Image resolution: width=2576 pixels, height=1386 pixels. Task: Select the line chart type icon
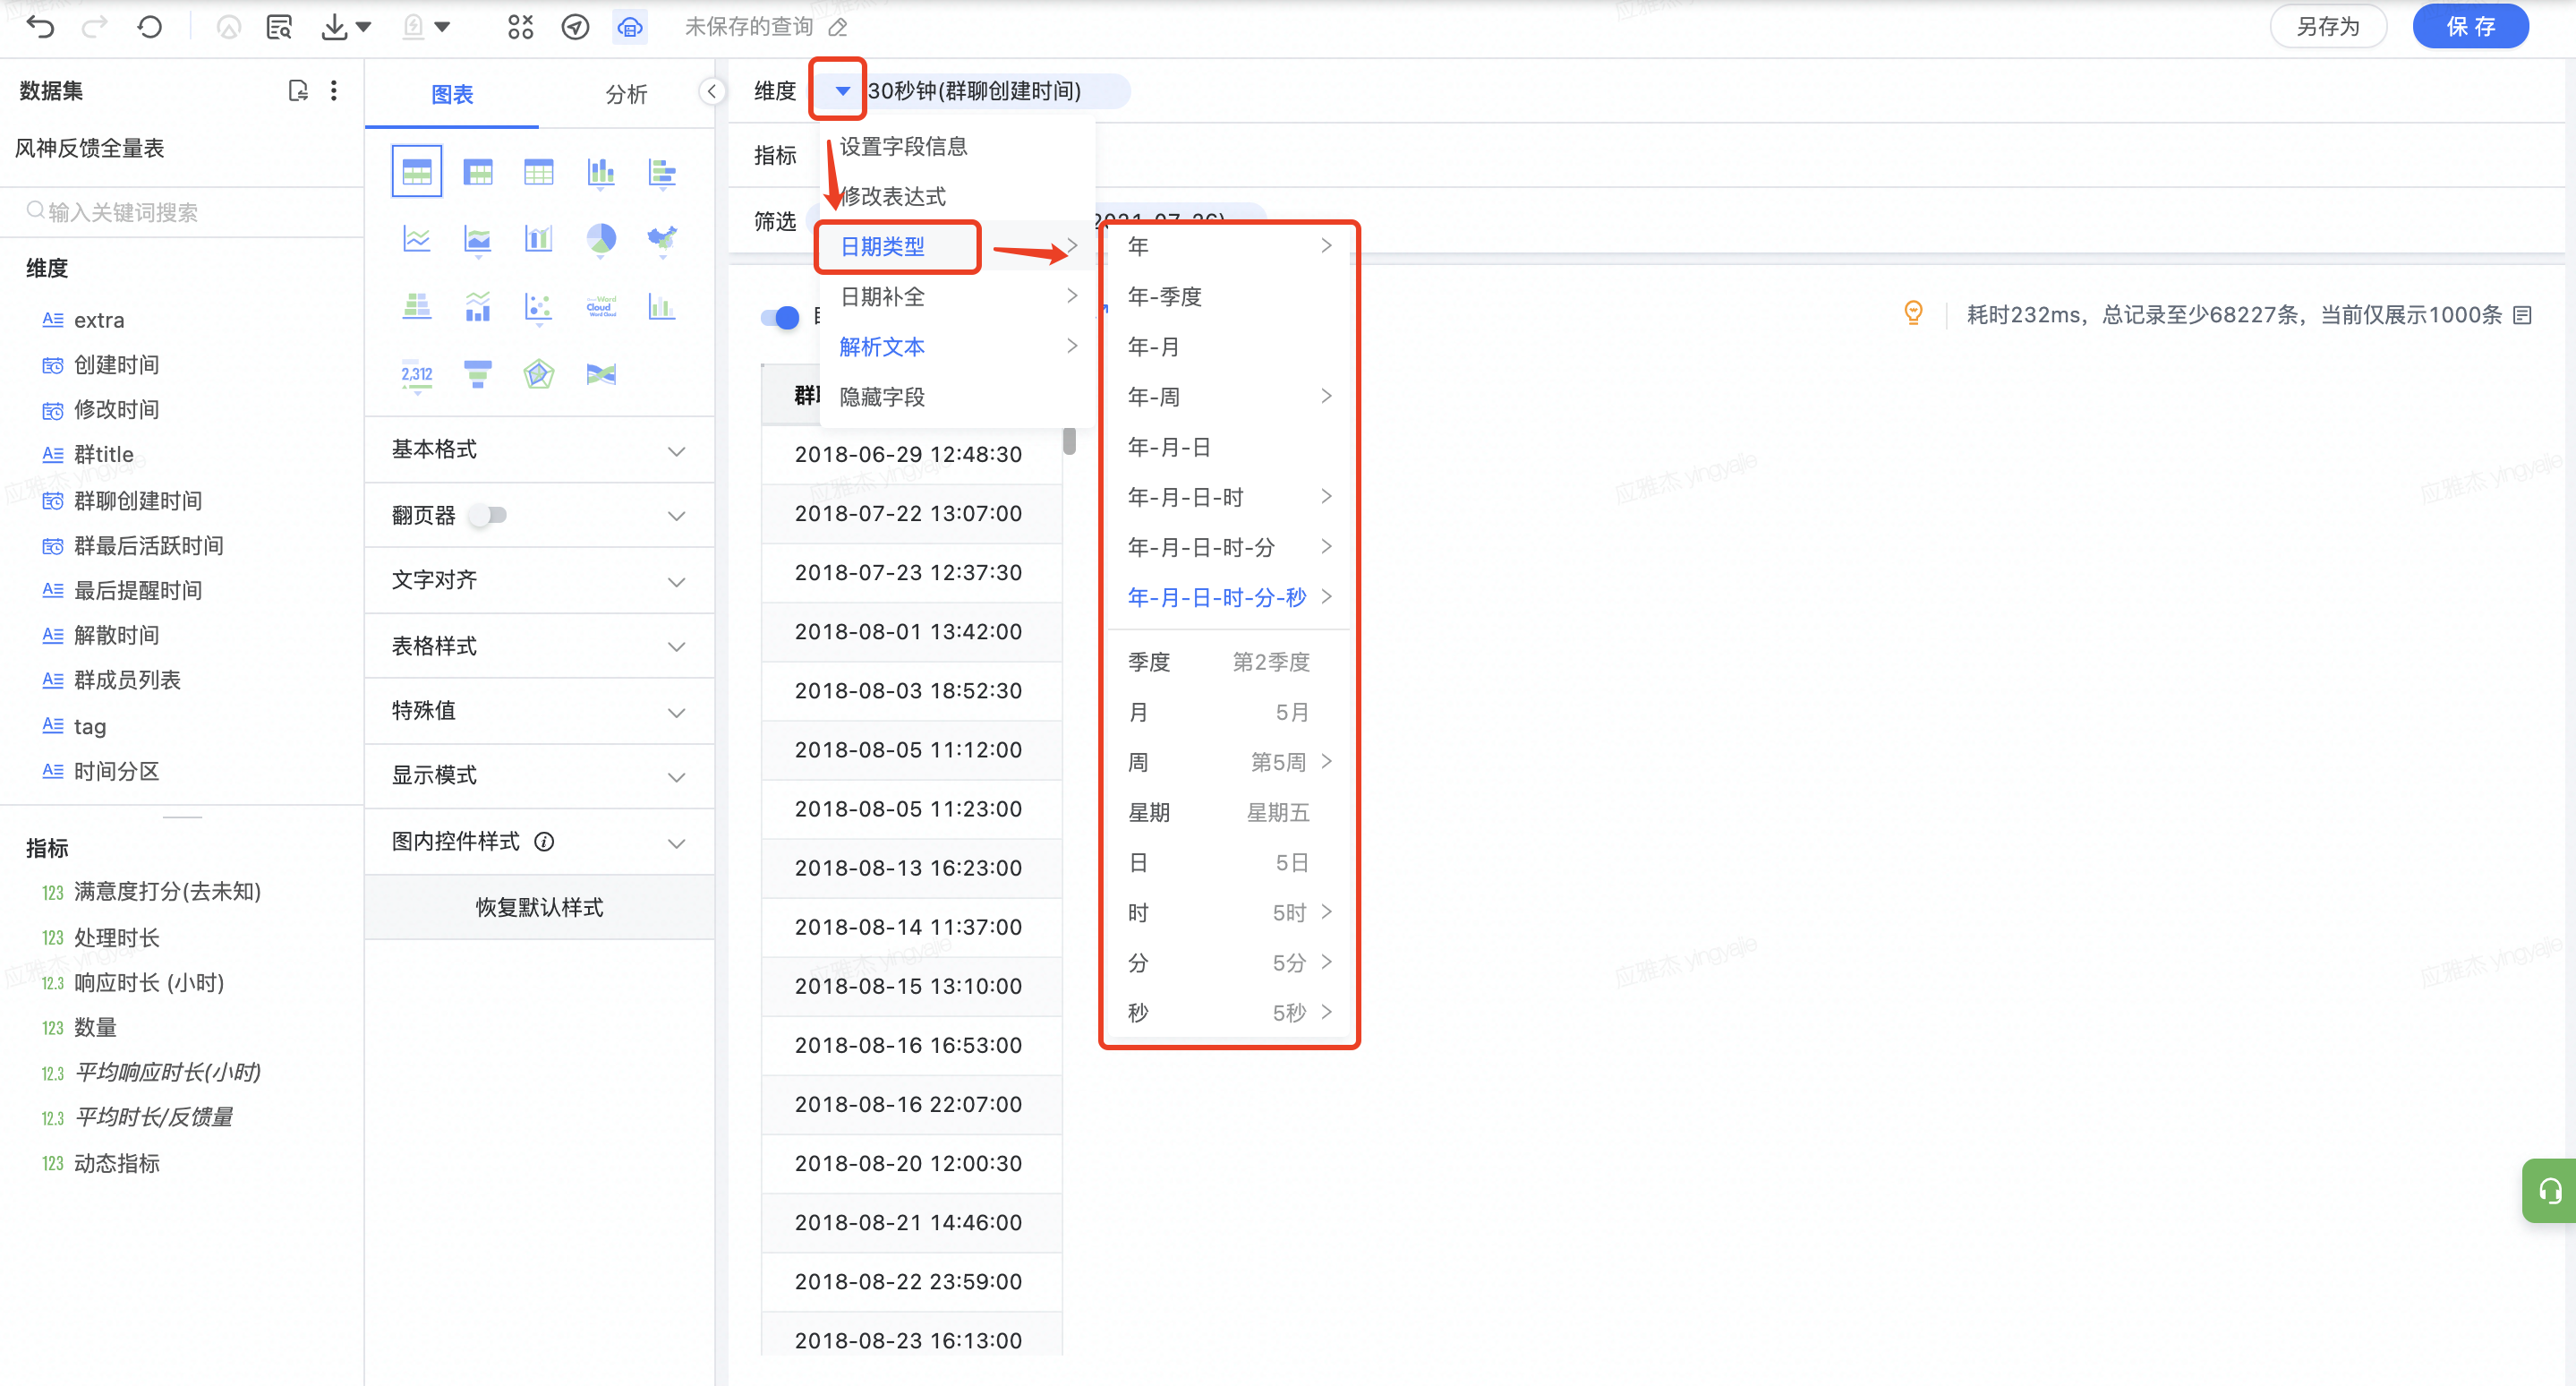pyautogui.click(x=416, y=238)
